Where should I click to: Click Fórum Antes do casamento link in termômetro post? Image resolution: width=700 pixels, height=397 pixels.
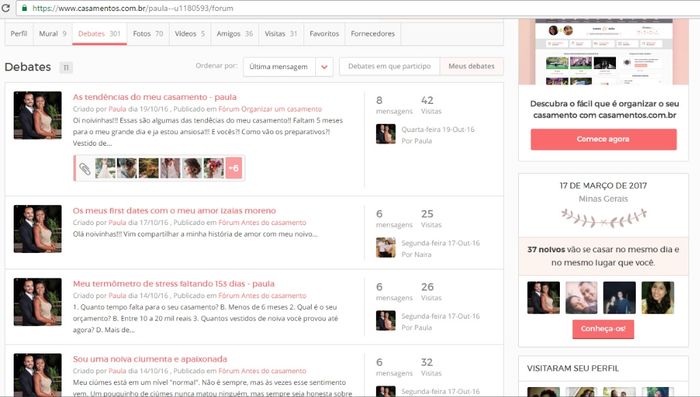tap(262, 296)
